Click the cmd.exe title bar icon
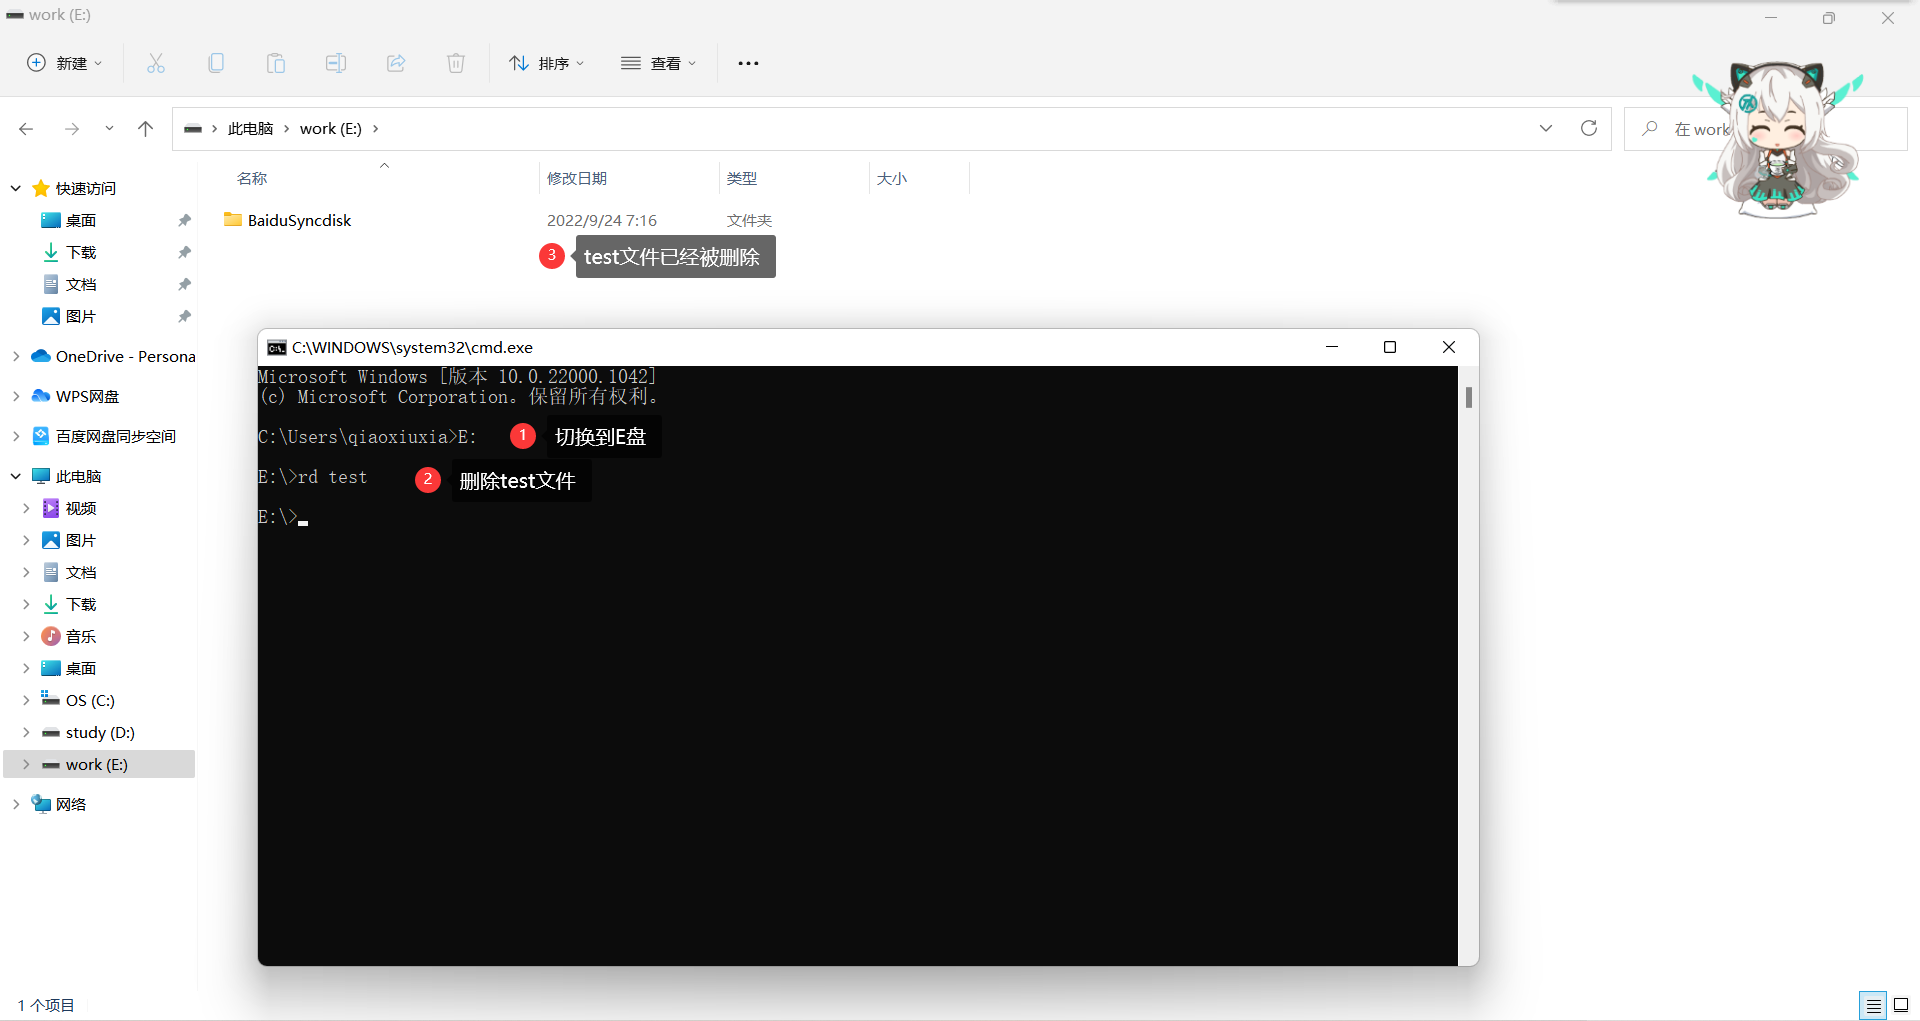Viewport: 1920px width, 1021px height. (277, 347)
